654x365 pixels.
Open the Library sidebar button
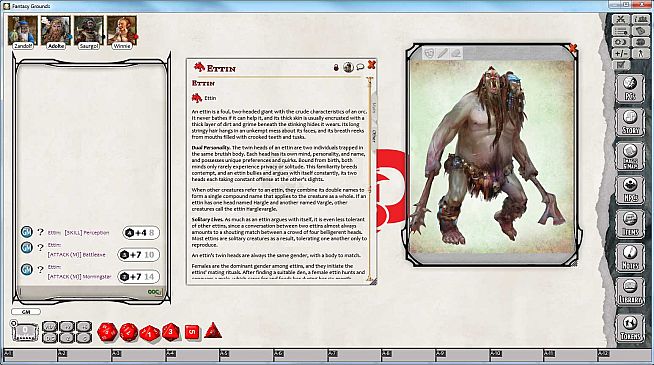[630, 292]
